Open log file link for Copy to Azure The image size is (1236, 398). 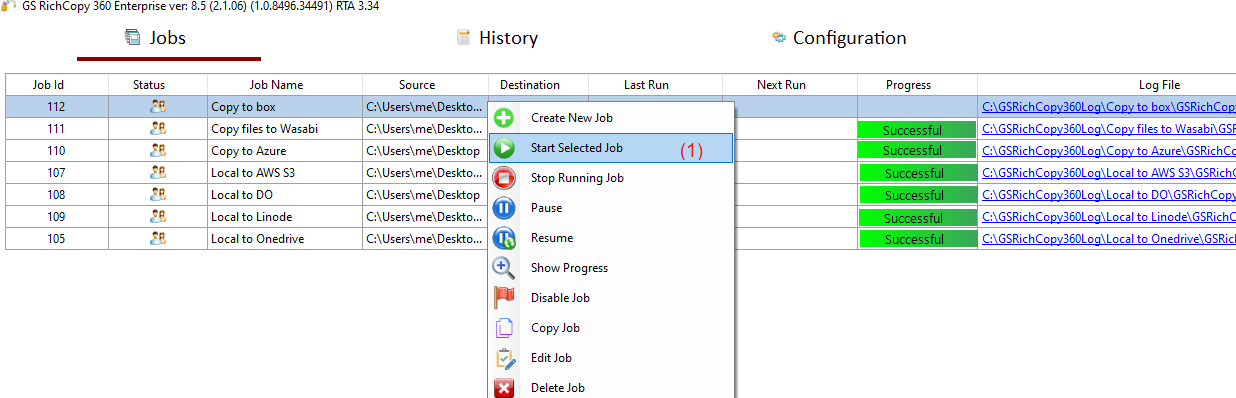[1109, 150]
